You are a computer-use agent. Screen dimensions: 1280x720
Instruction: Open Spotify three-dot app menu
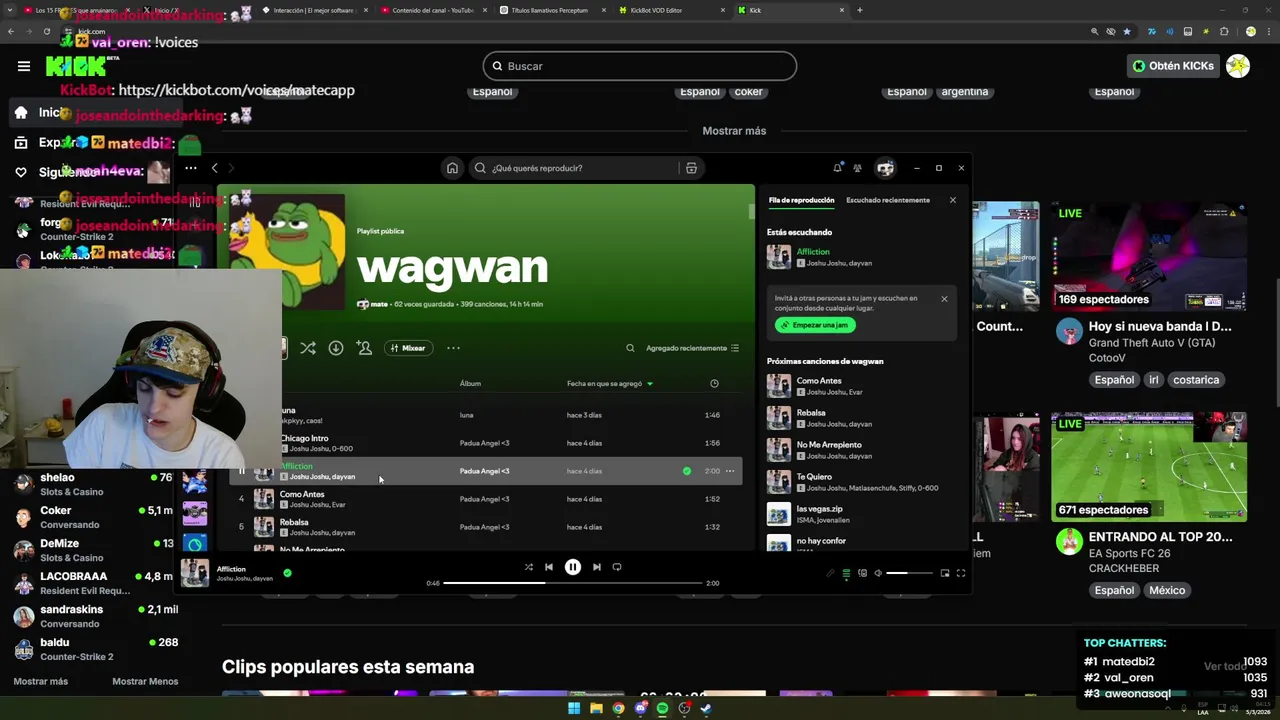pyautogui.click(x=190, y=168)
